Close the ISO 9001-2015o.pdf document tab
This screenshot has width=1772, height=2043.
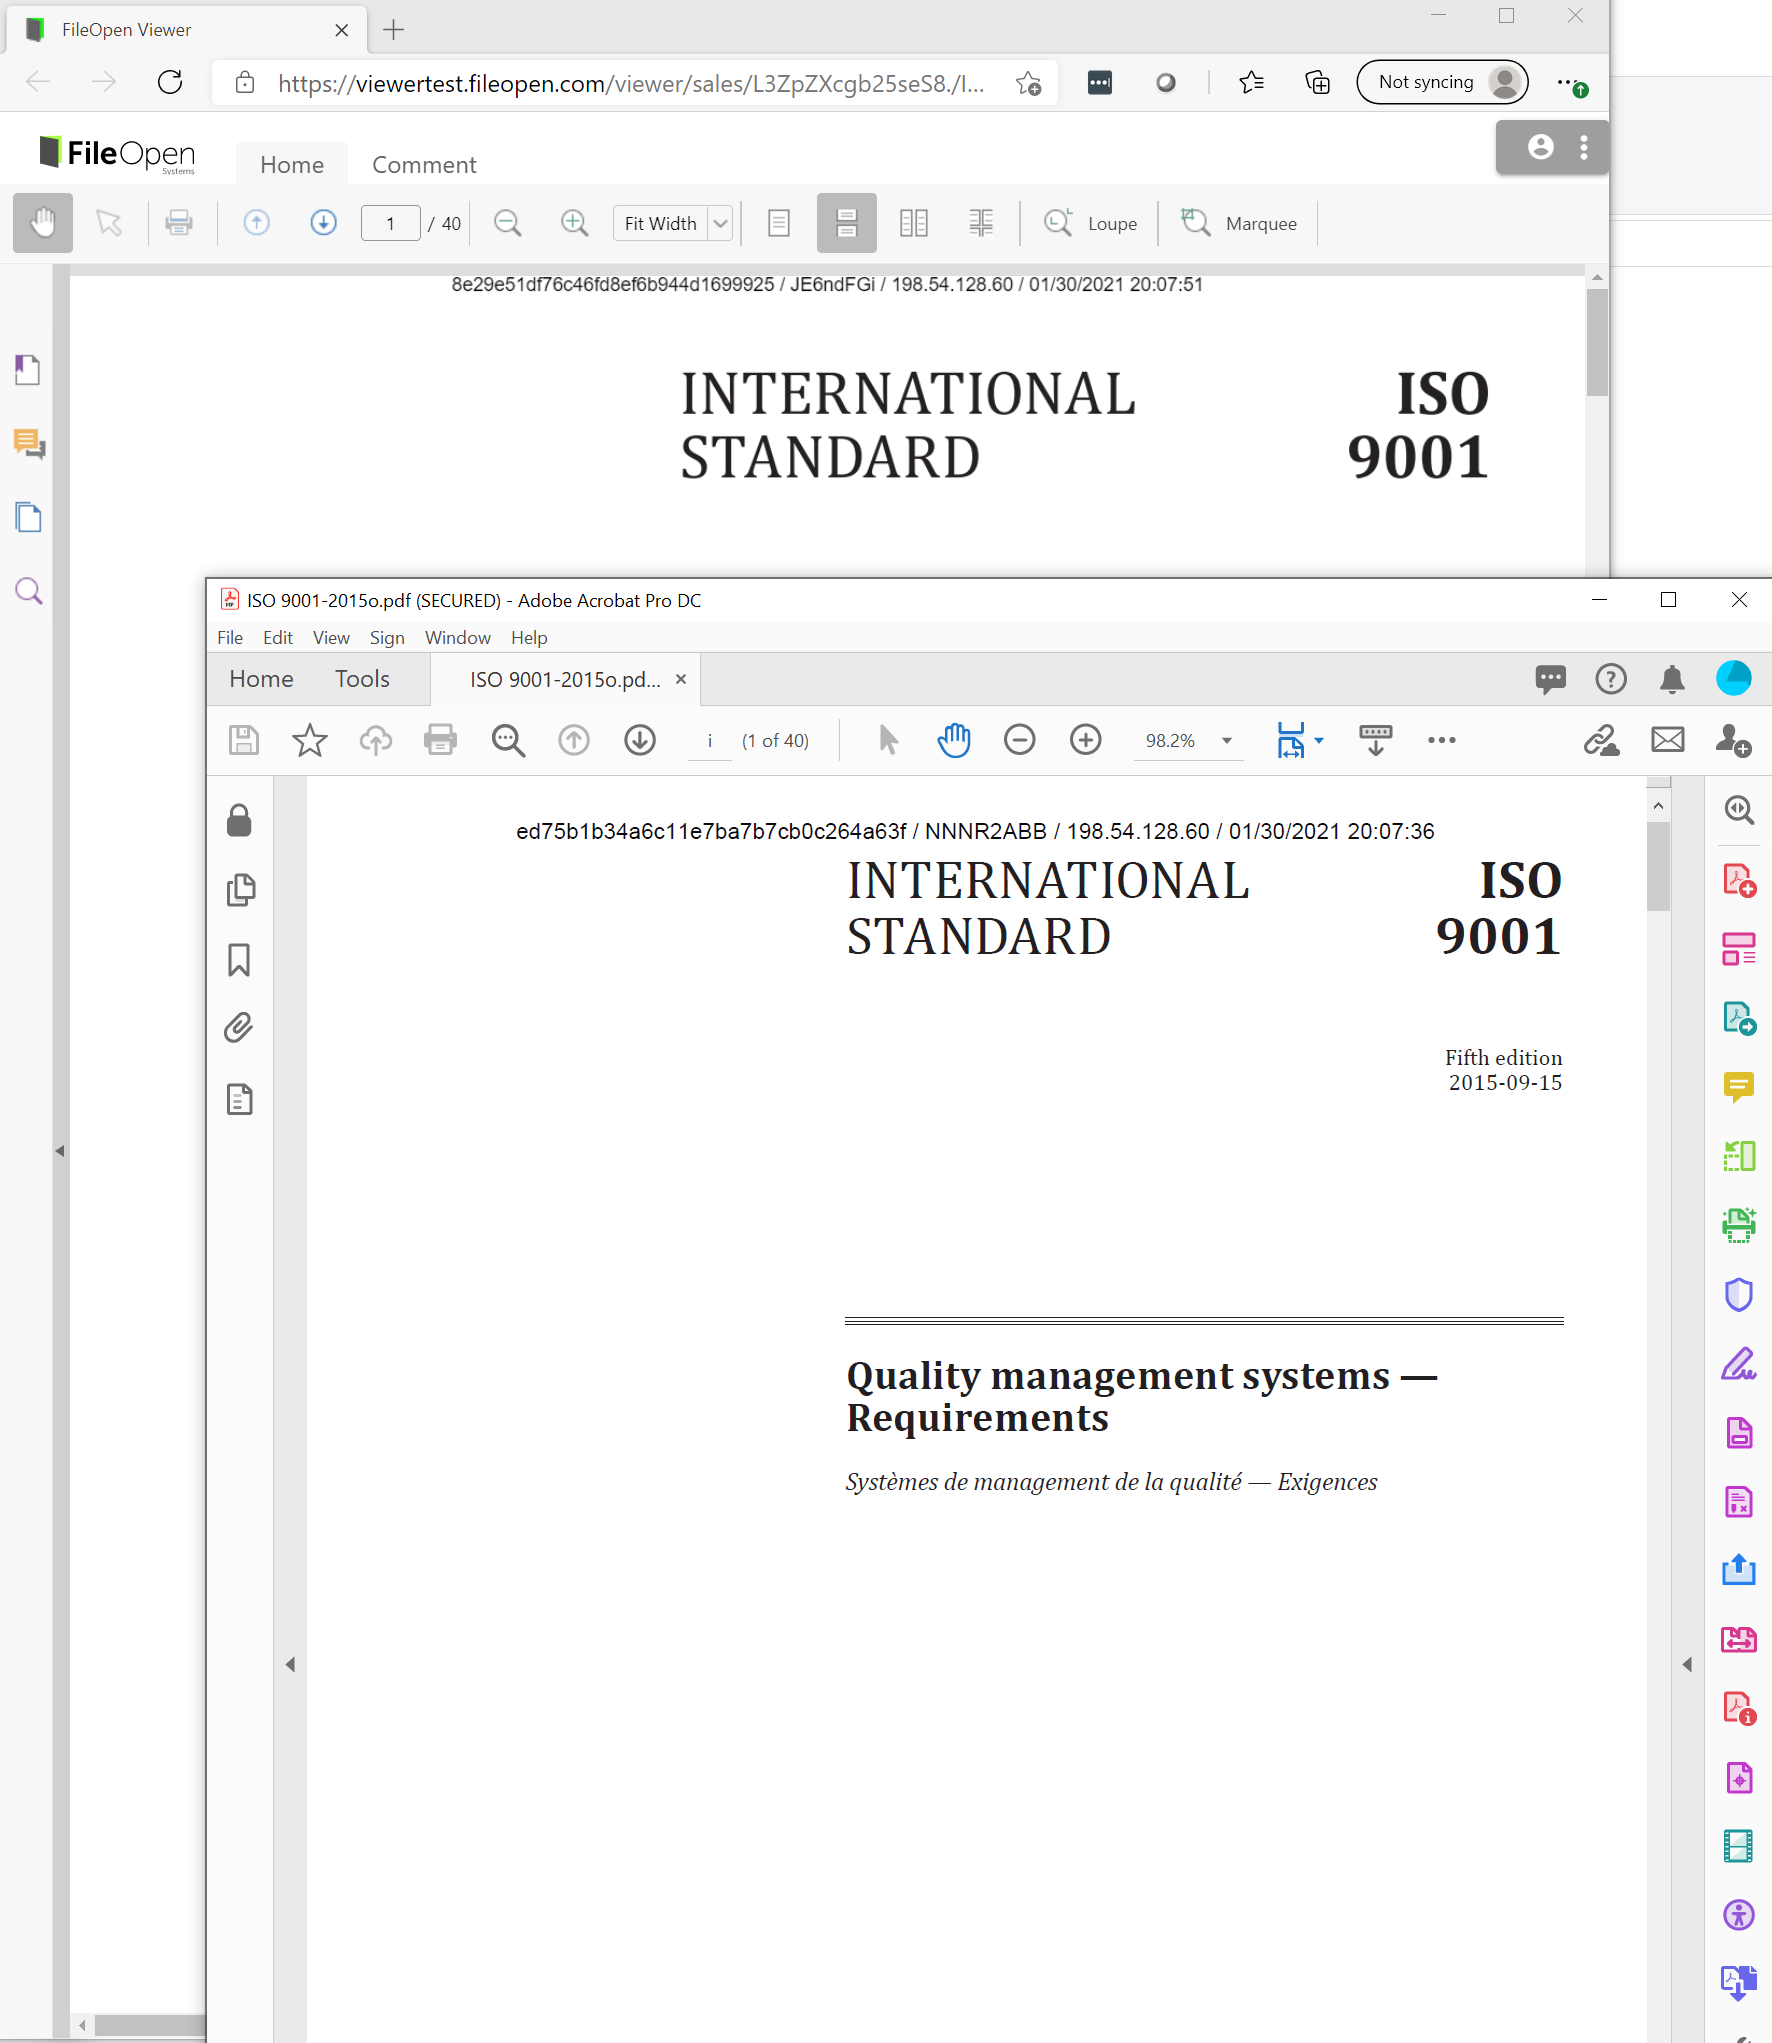point(681,679)
